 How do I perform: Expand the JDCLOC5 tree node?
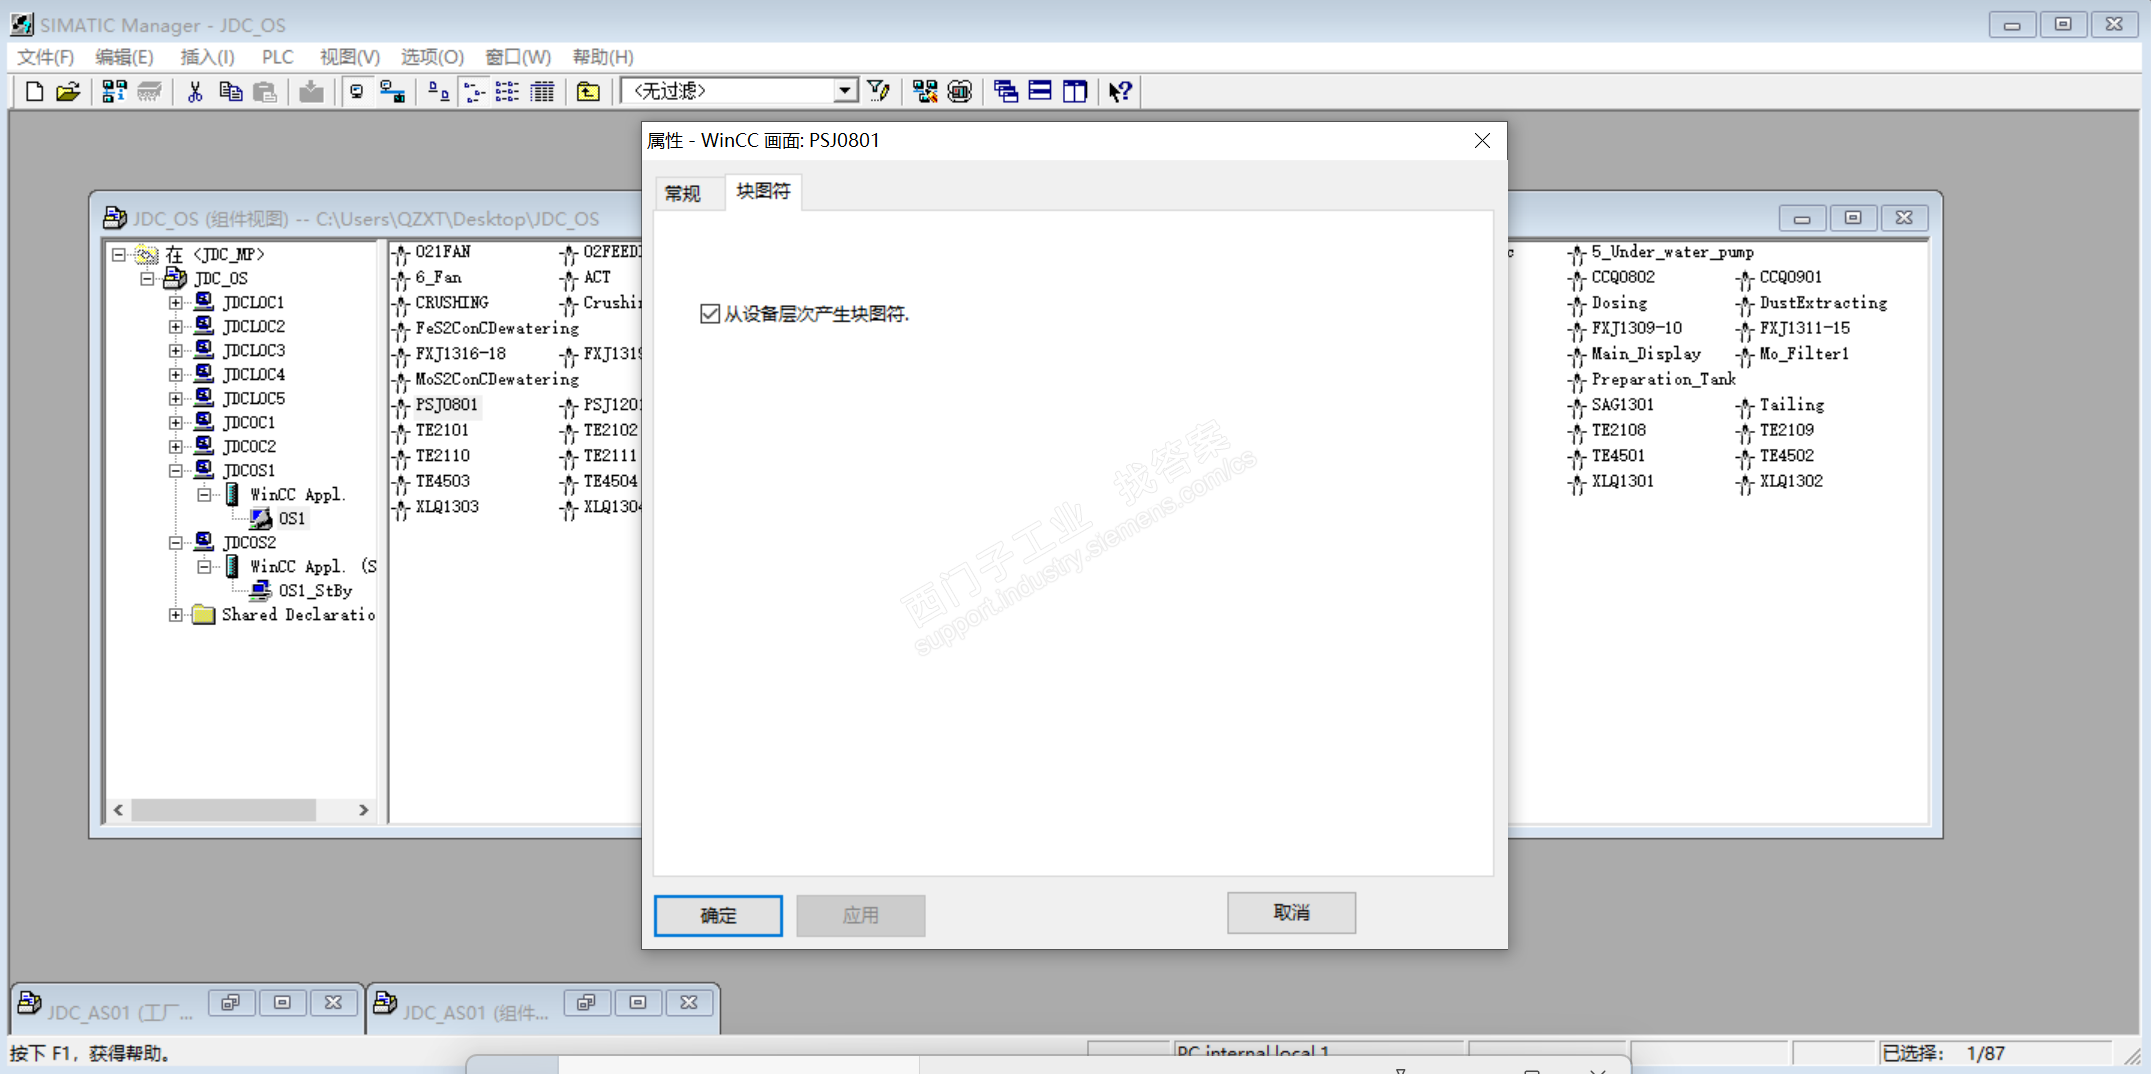tap(176, 398)
